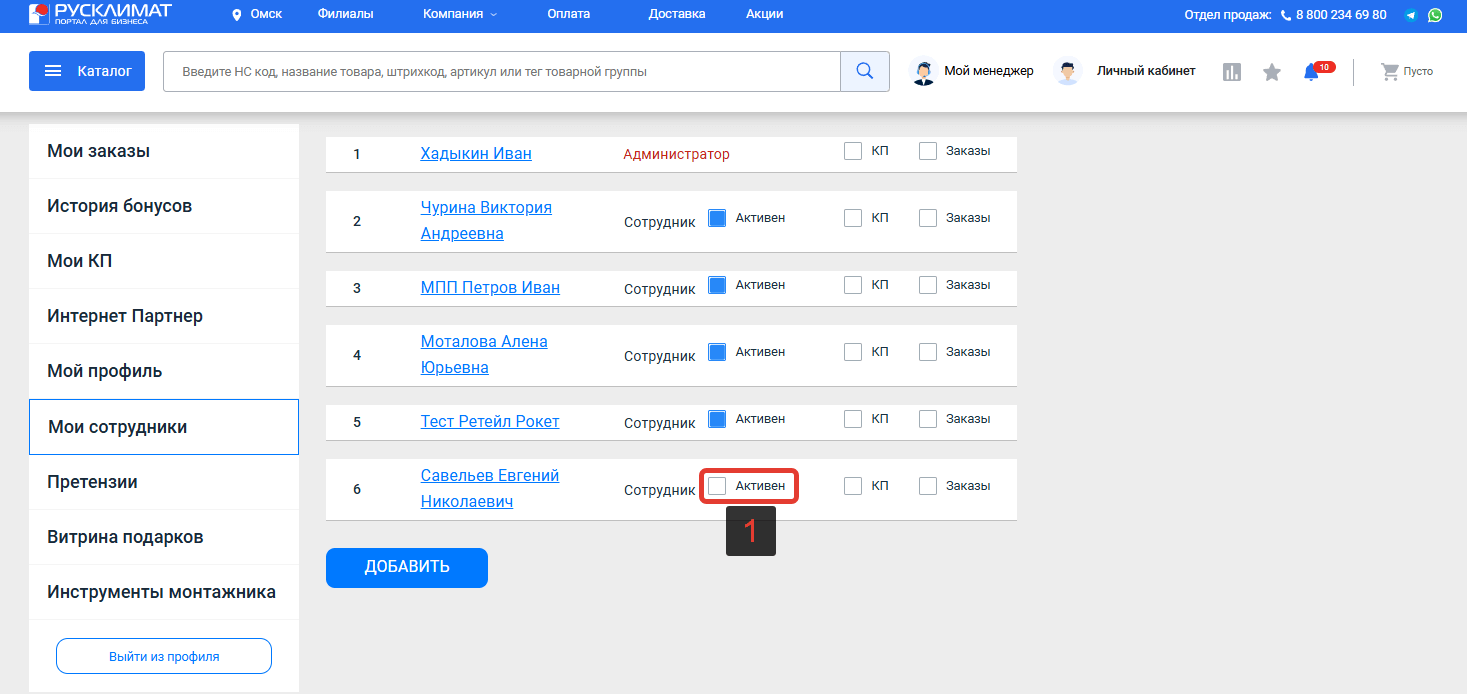1467x694 pixels.
Task: Check Заказы for Тест Ретейл Рокет
Action: [928, 419]
